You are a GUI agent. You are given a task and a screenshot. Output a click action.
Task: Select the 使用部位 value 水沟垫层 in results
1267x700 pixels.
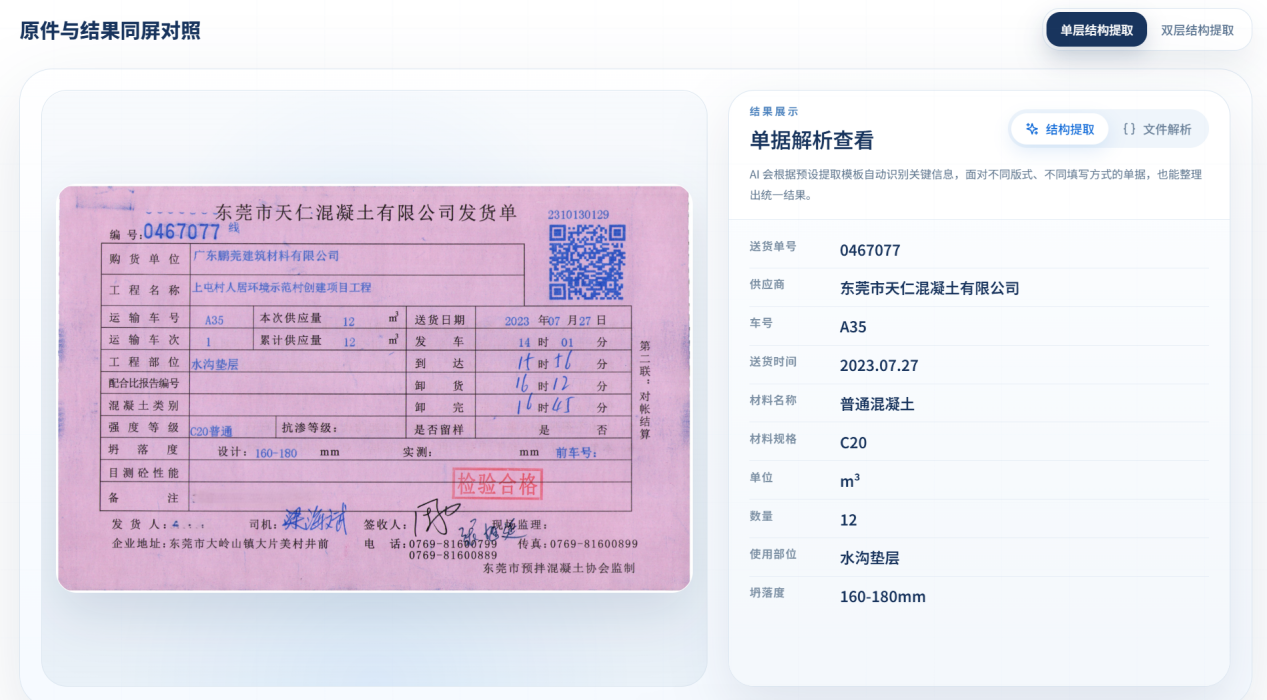869,558
